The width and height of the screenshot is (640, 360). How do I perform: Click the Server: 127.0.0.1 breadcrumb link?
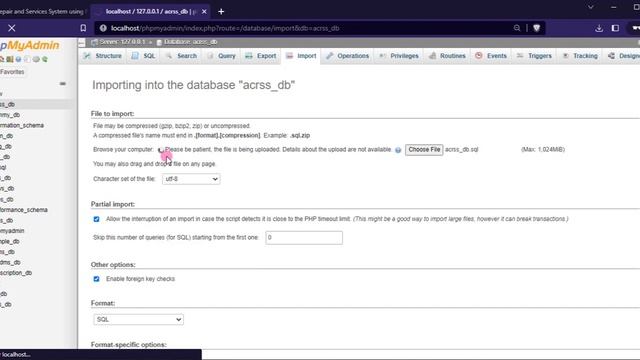coord(122,42)
